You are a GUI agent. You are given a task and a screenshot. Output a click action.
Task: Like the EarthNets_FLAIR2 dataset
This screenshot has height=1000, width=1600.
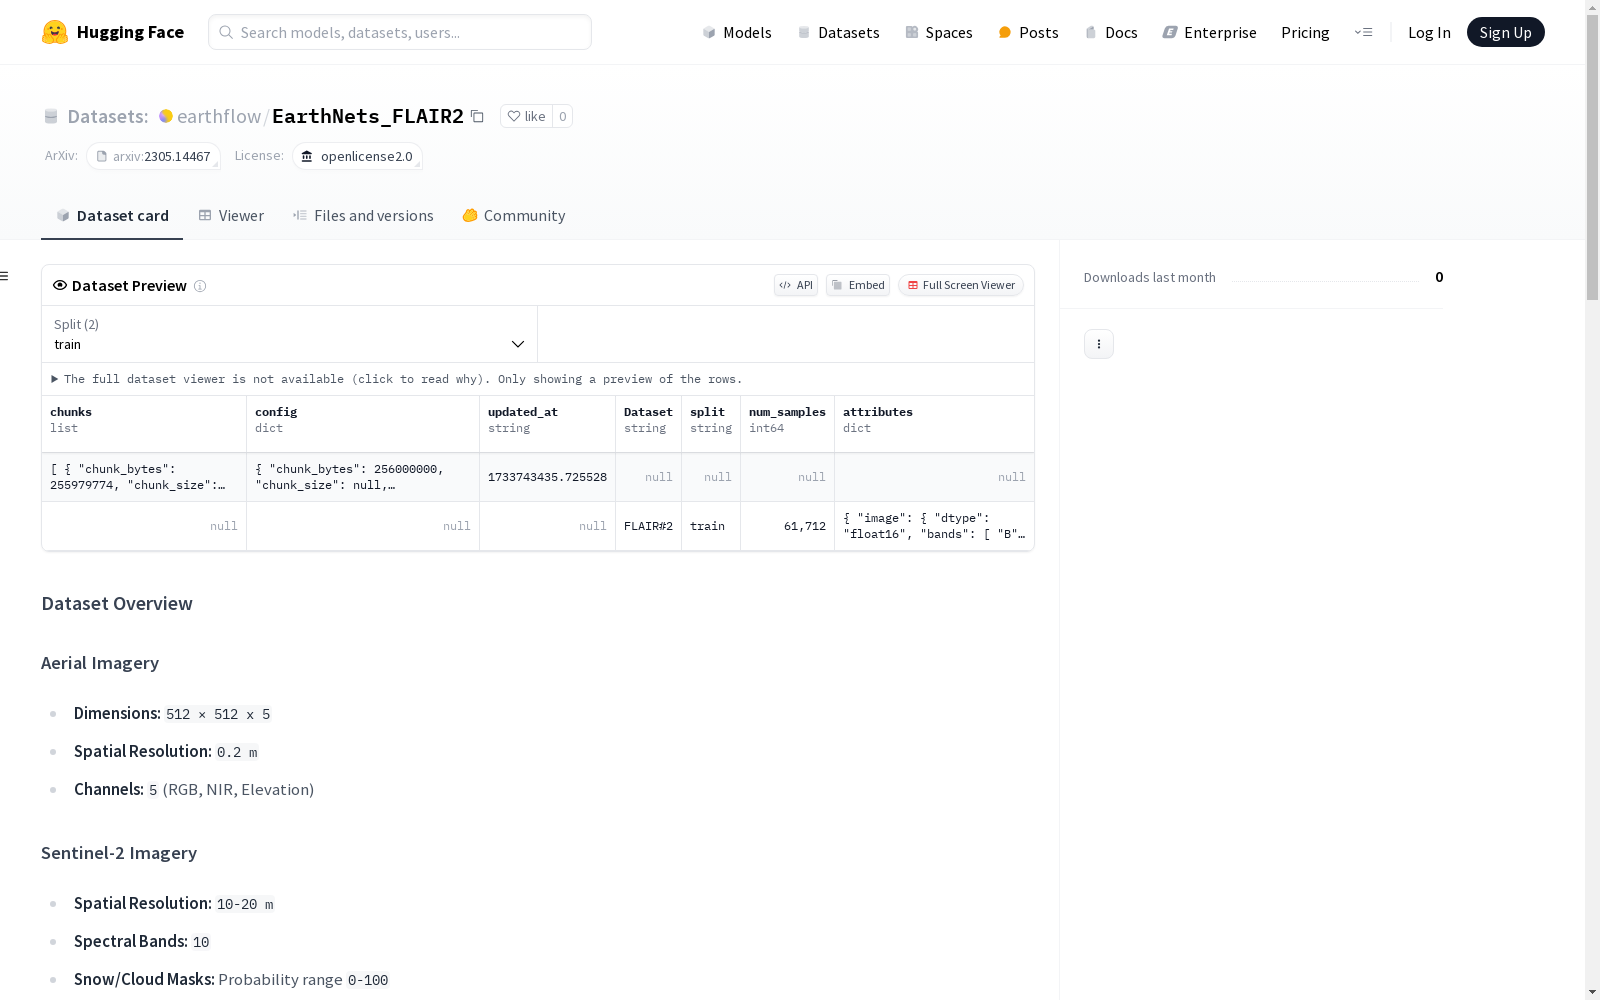pos(526,116)
